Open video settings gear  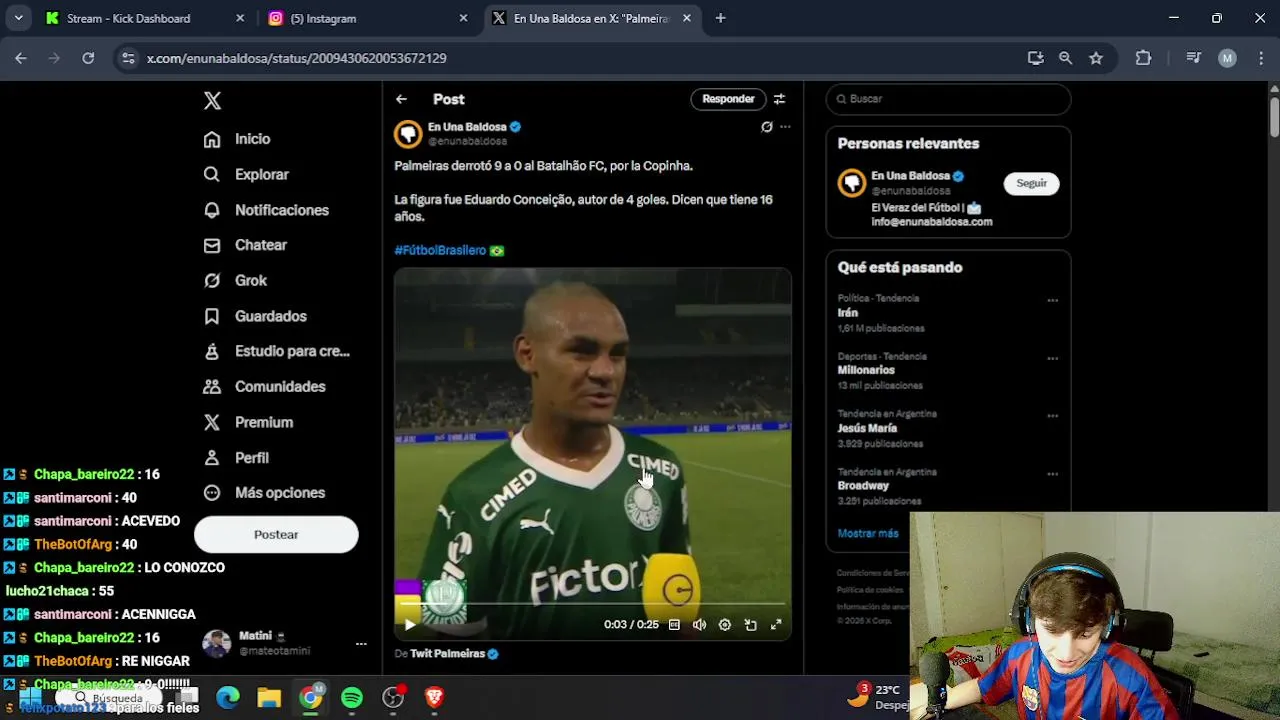pos(725,624)
